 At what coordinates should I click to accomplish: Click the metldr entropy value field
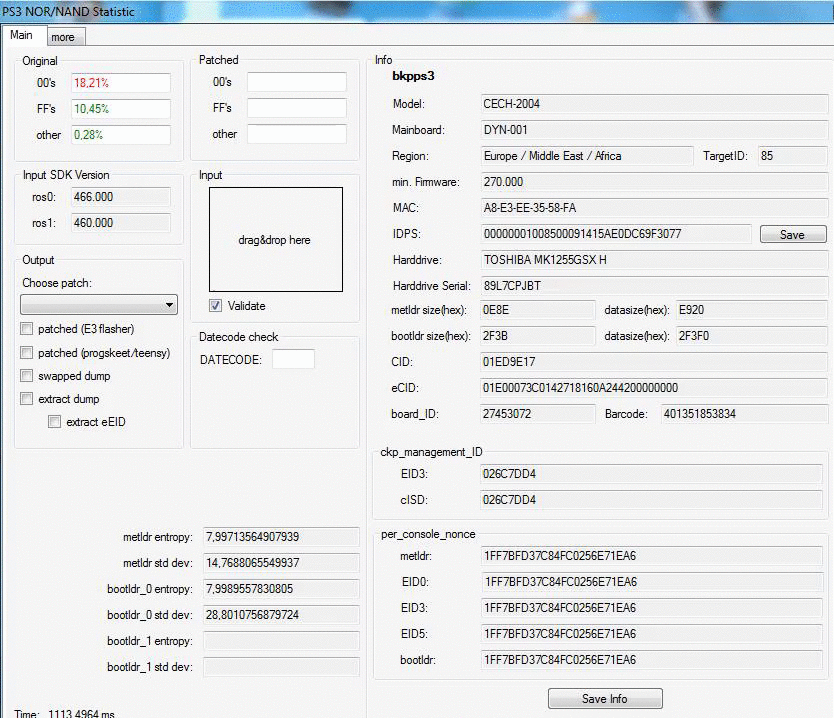click(281, 537)
